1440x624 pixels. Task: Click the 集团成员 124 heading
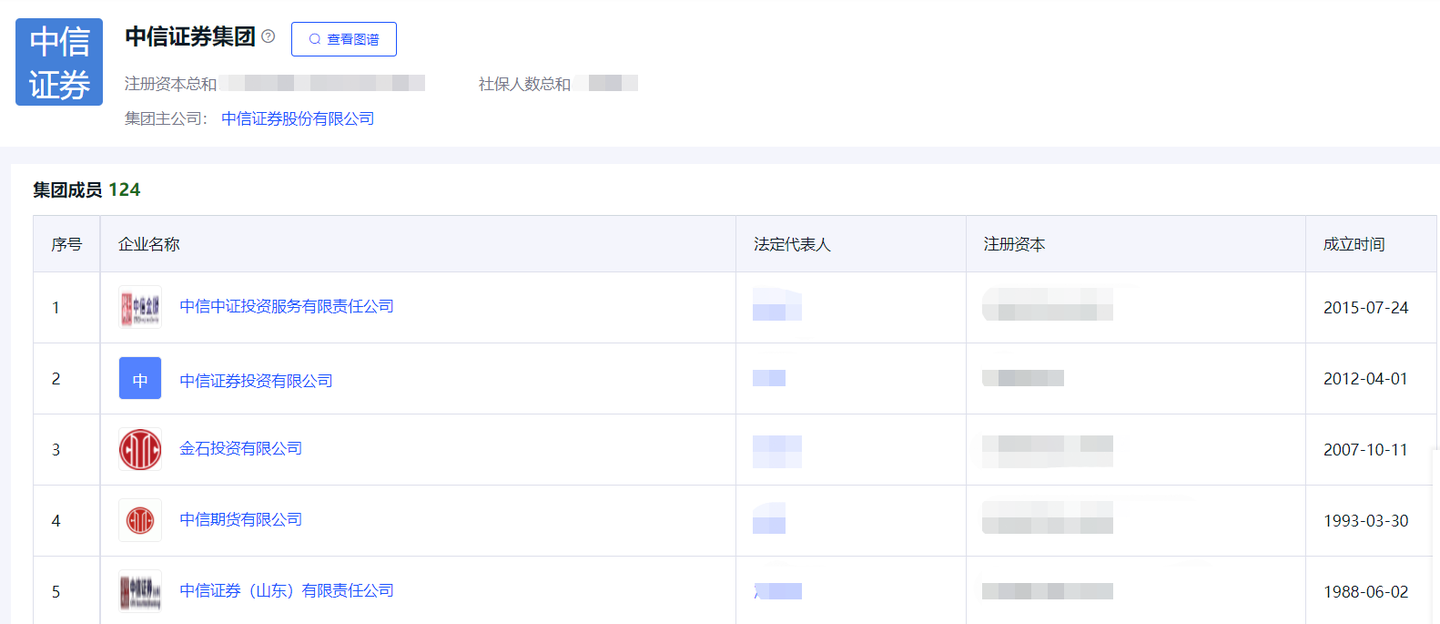(x=87, y=190)
